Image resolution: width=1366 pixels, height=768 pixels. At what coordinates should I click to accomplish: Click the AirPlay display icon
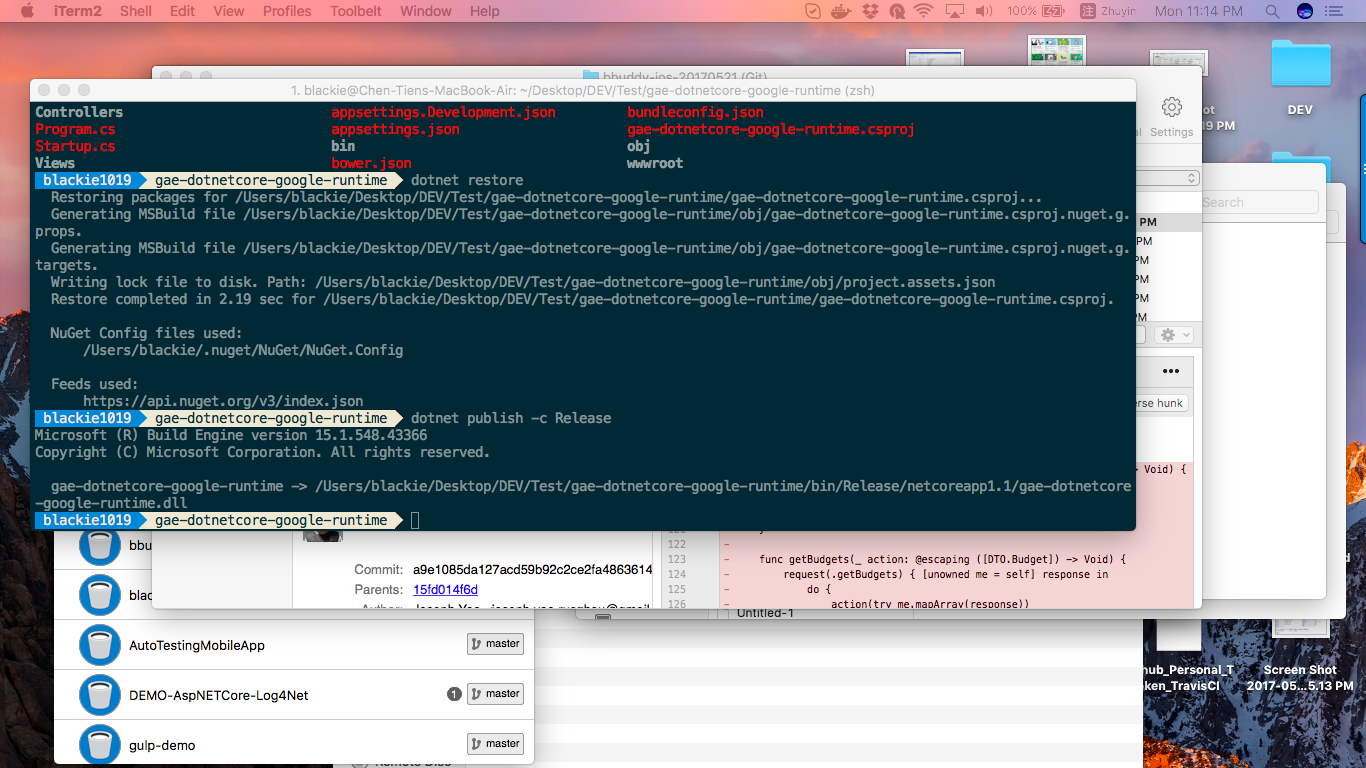pos(954,11)
